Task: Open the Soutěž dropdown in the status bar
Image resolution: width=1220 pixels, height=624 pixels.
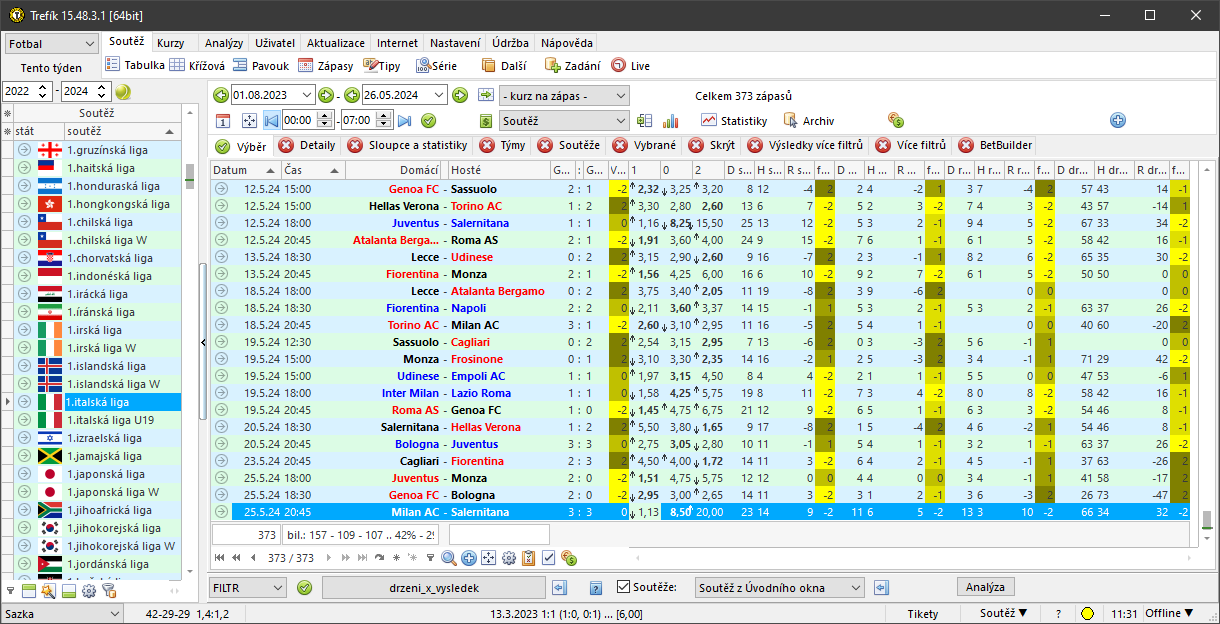Action: tap(1003, 614)
